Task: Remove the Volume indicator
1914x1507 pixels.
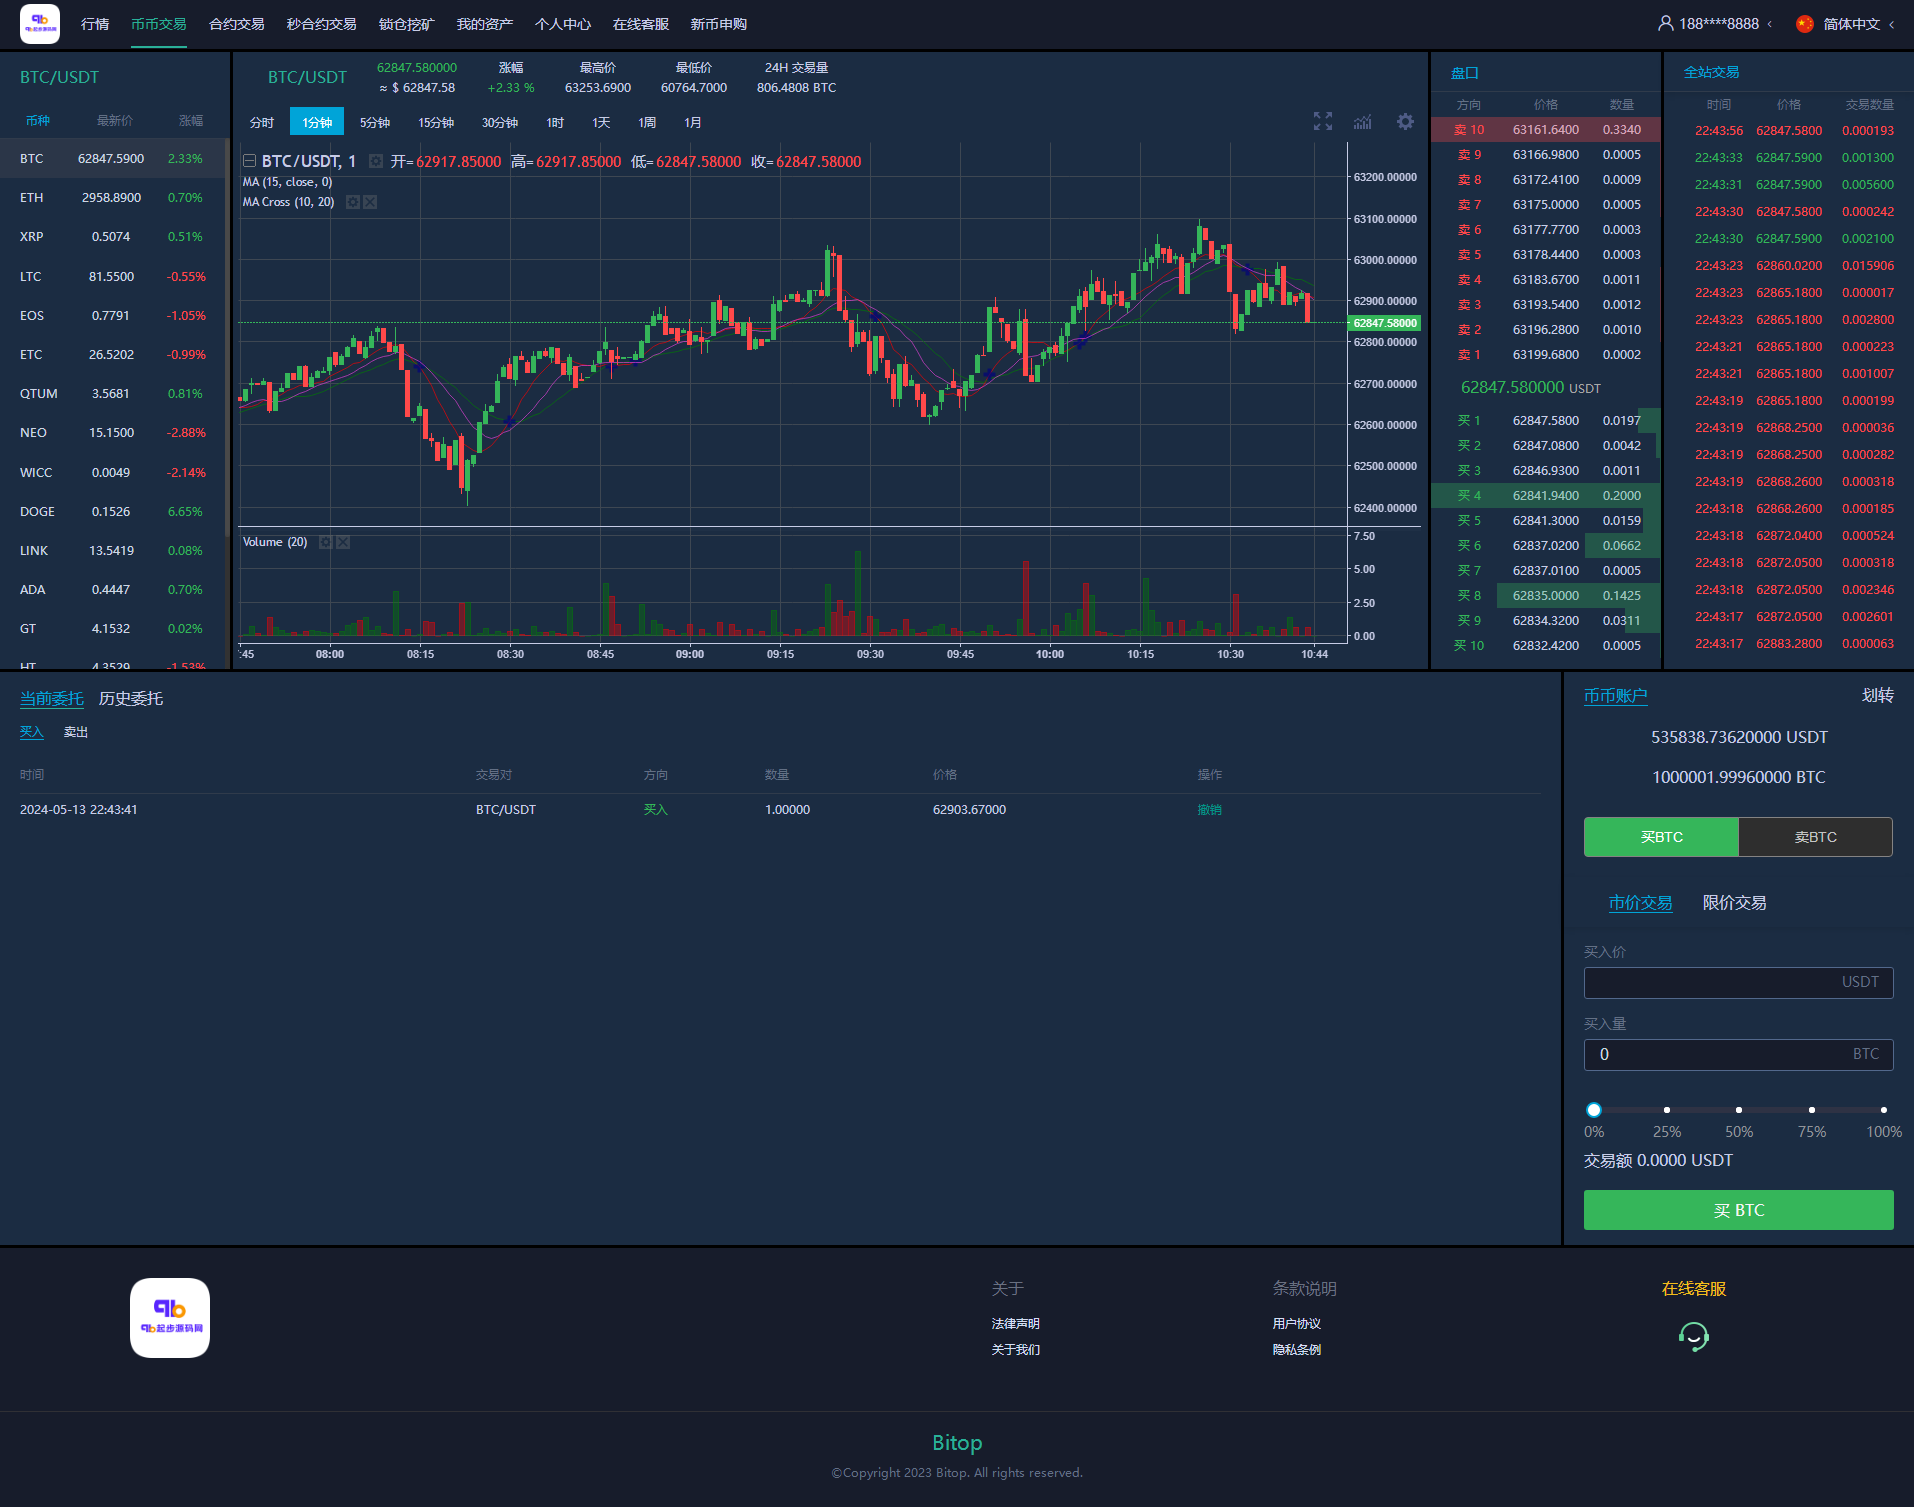Action: click(x=343, y=542)
